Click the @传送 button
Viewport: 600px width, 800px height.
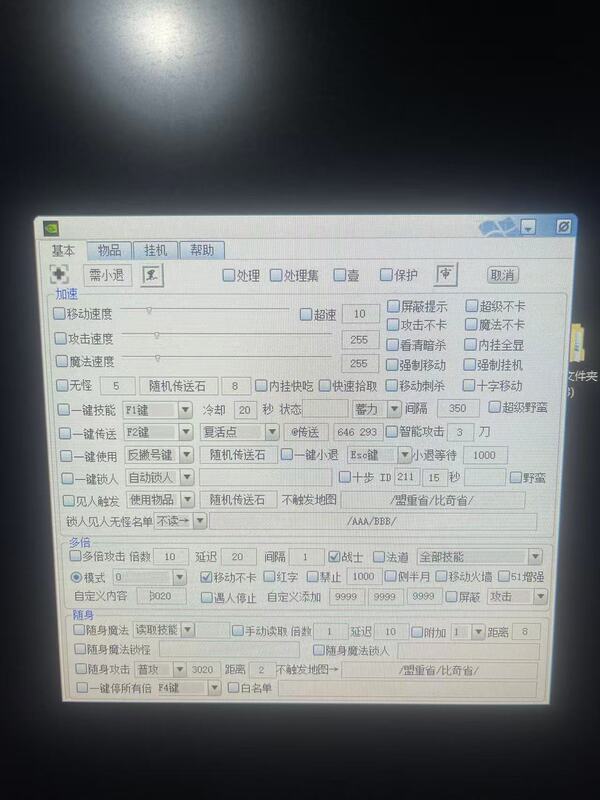tap(305, 432)
